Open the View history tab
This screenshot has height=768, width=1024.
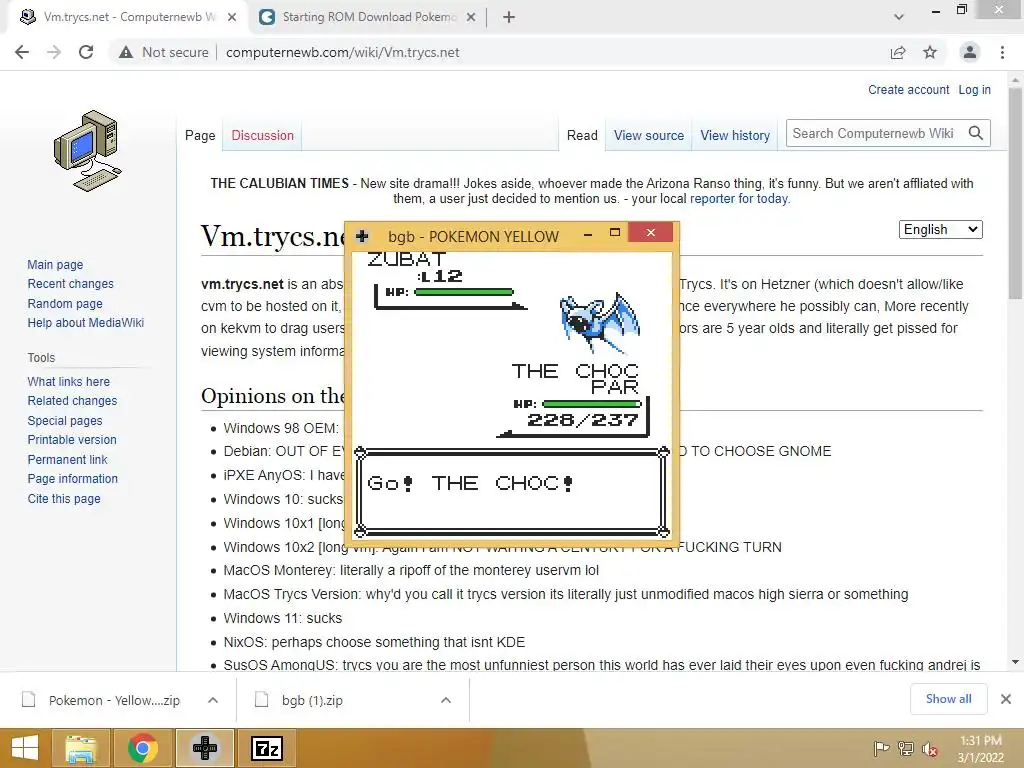tap(735, 135)
